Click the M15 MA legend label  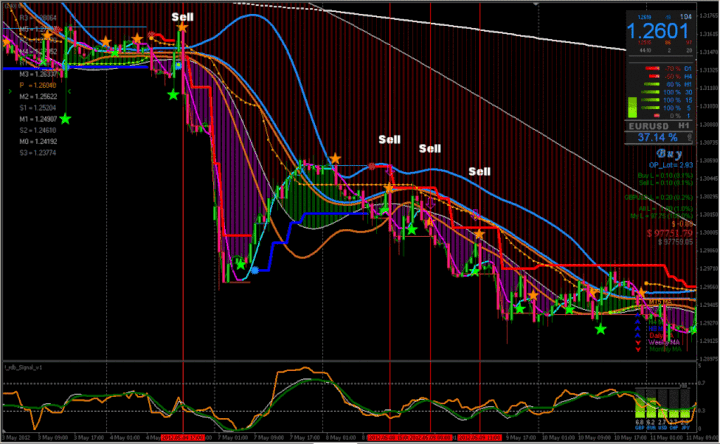pos(660,302)
